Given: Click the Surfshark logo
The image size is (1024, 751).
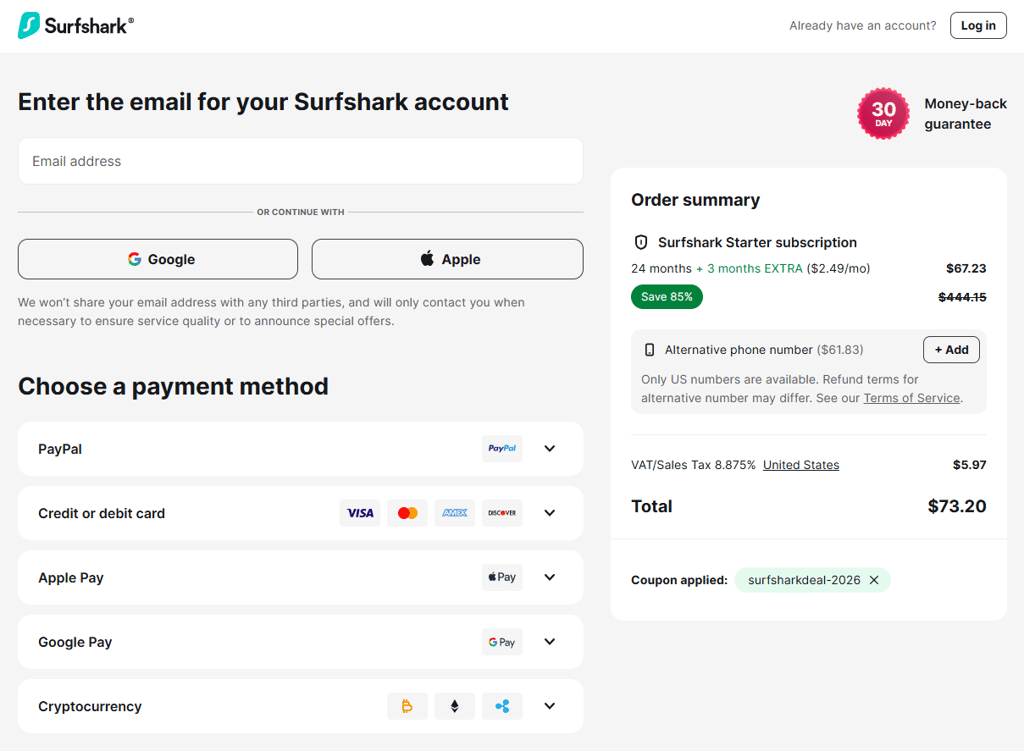Looking at the screenshot, I should 76,25.
